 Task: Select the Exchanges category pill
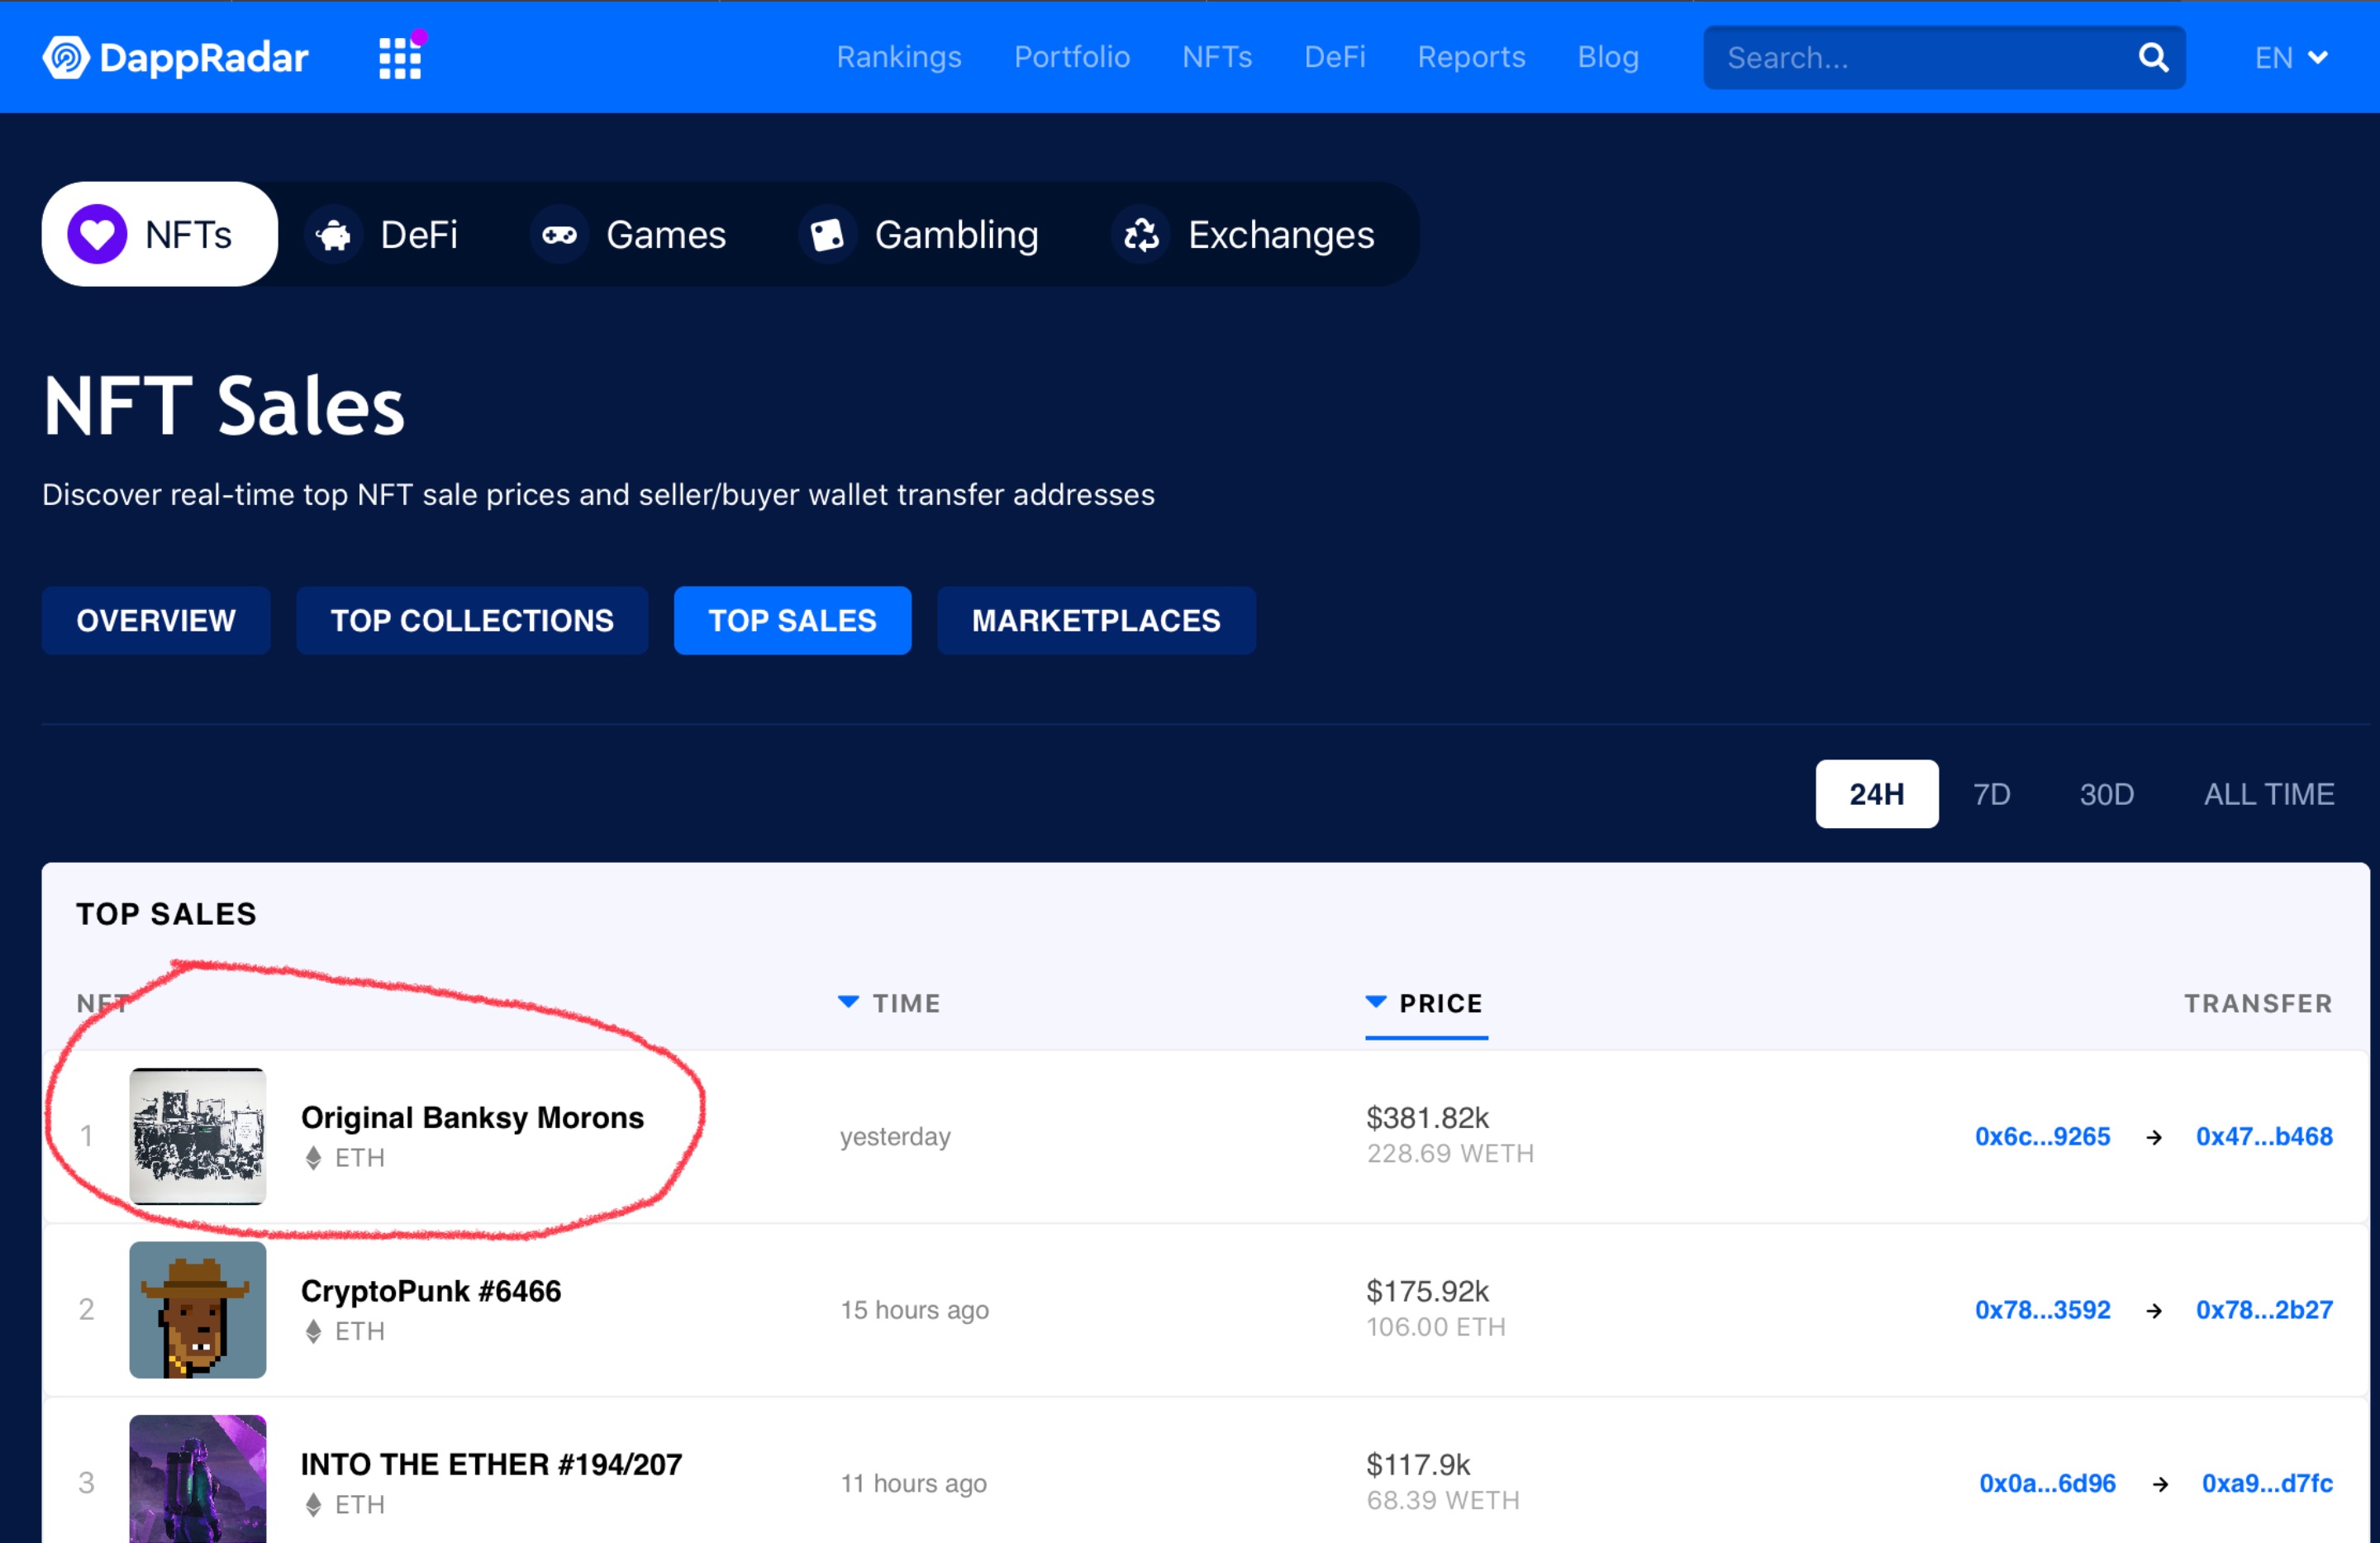pos(1245,235)
